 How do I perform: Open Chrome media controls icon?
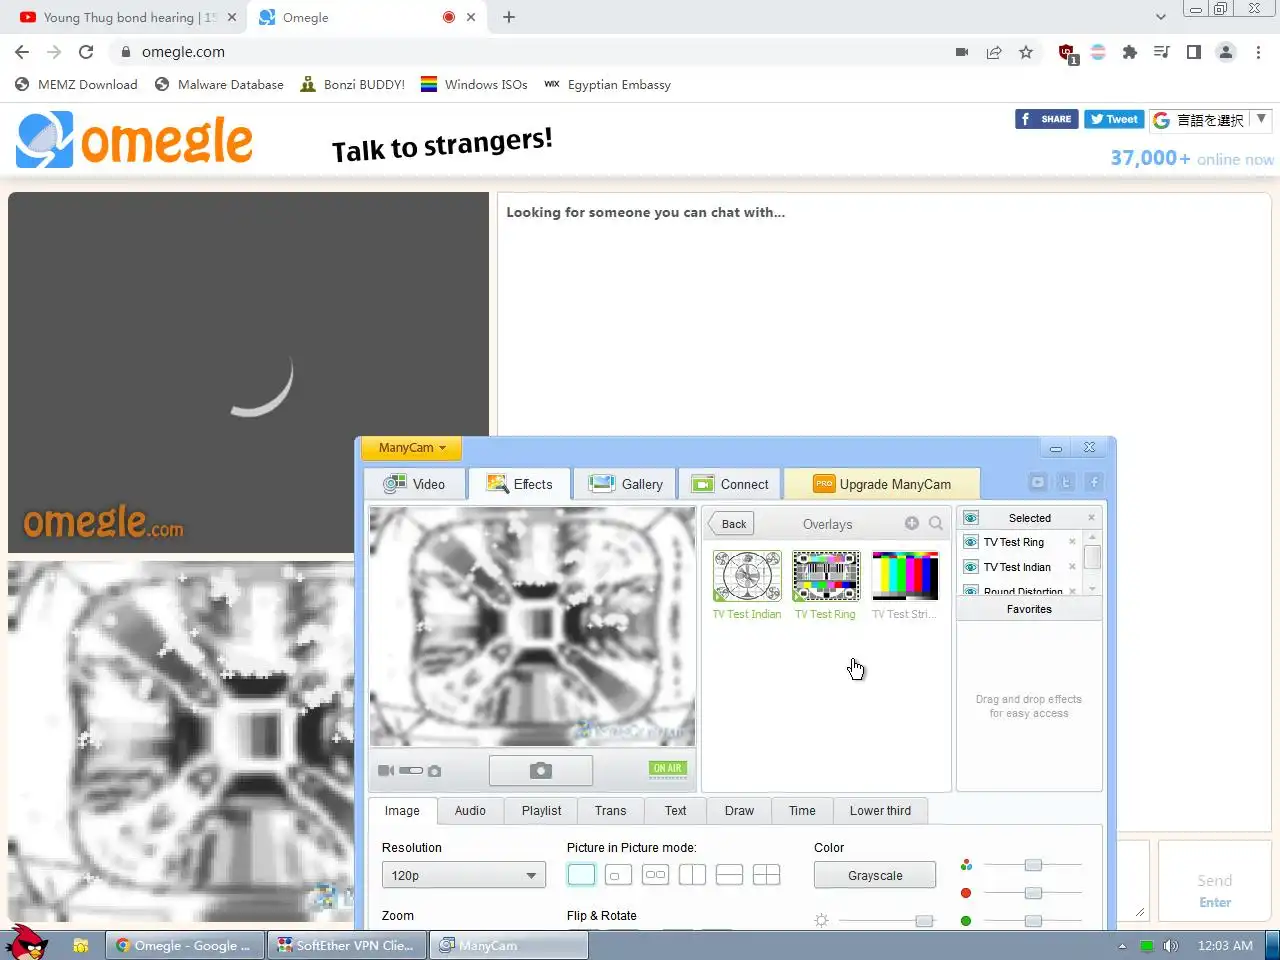(x=1162, y=52)
